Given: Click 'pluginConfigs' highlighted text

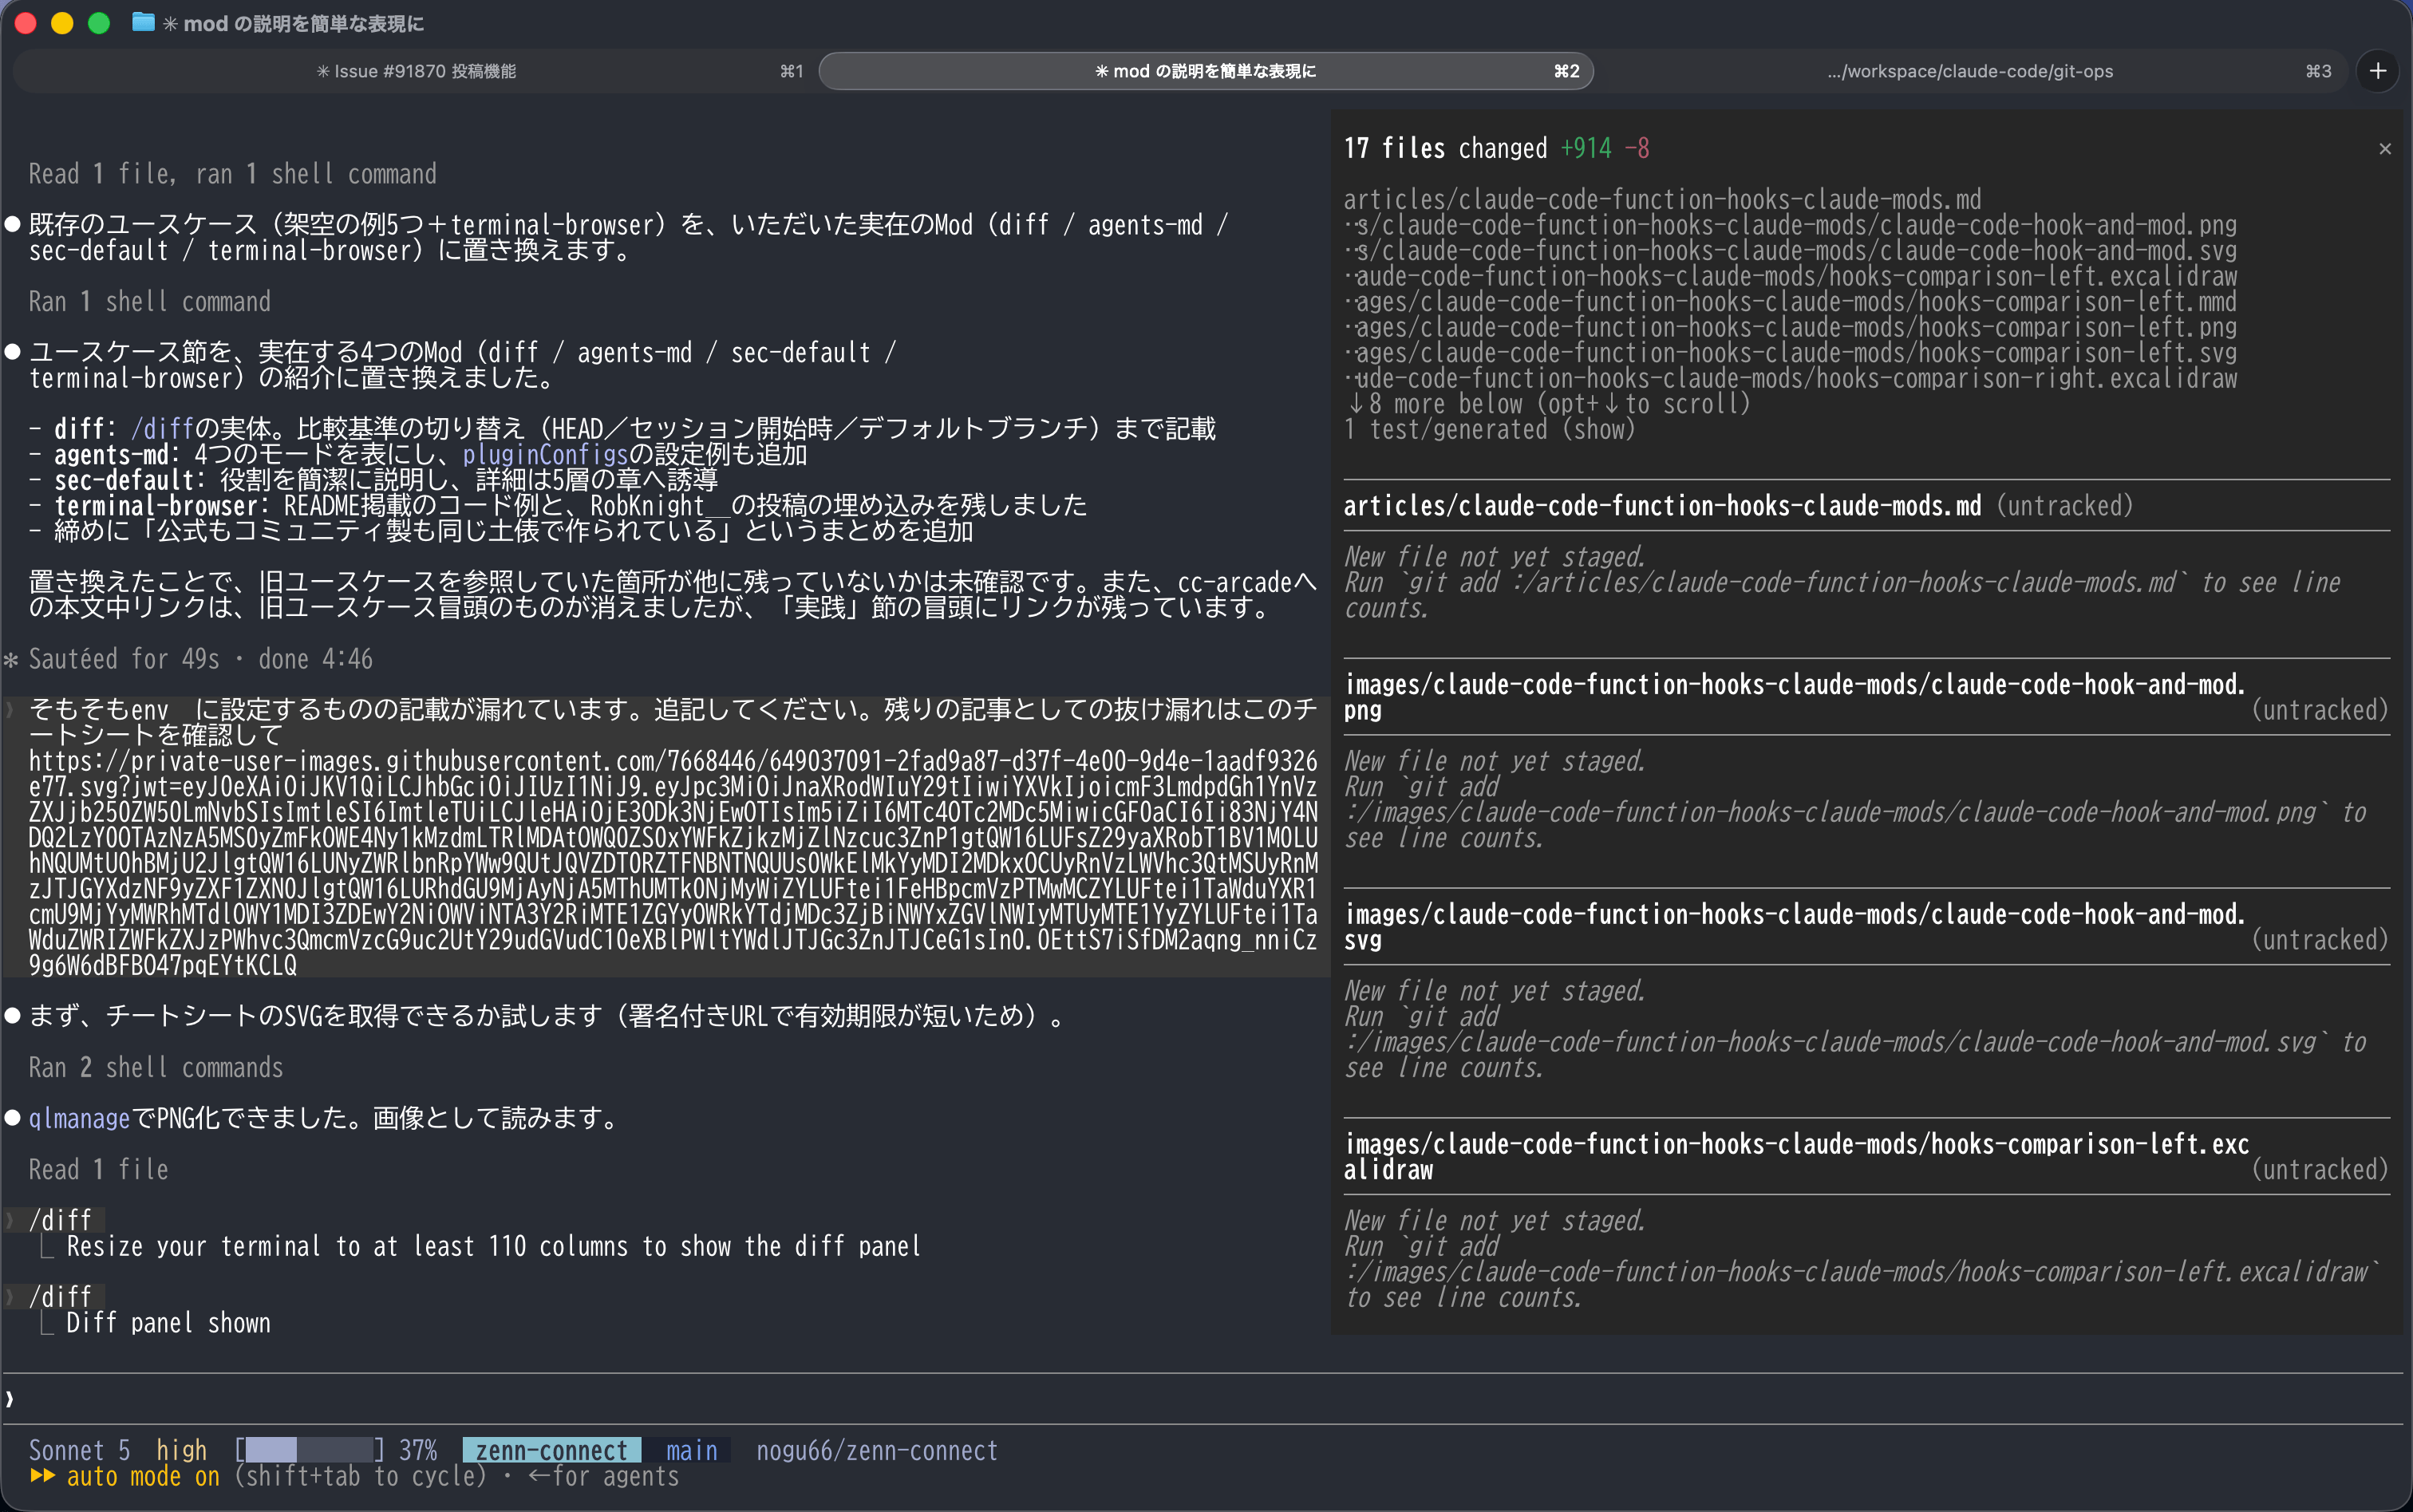Looking at the screenshot, I should (545, 455).
